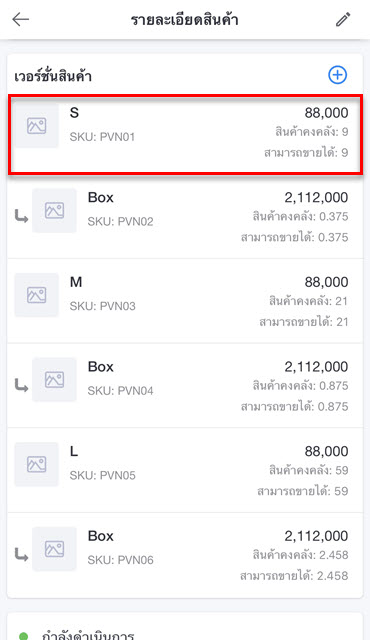Tap the green กำลังดำเนินการ status indicator
This screenshot has width=370, height=640.
coord(24,636)
